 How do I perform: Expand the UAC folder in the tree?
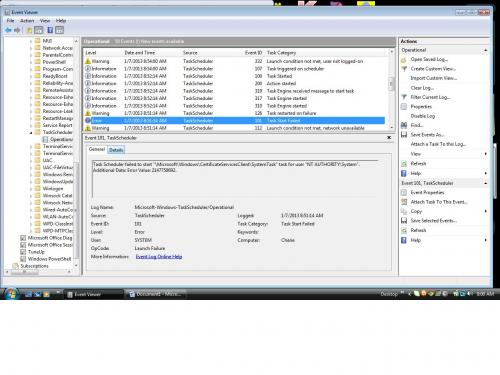[x=31, y=160]
